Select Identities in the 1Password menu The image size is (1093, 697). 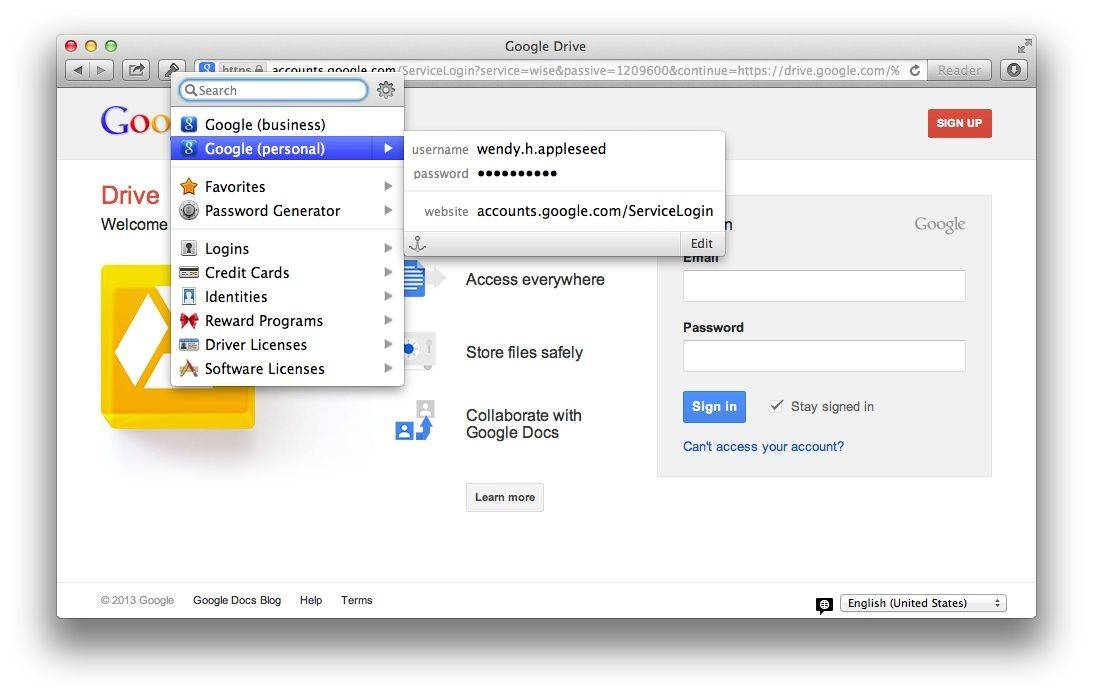(x=236, y=296)
